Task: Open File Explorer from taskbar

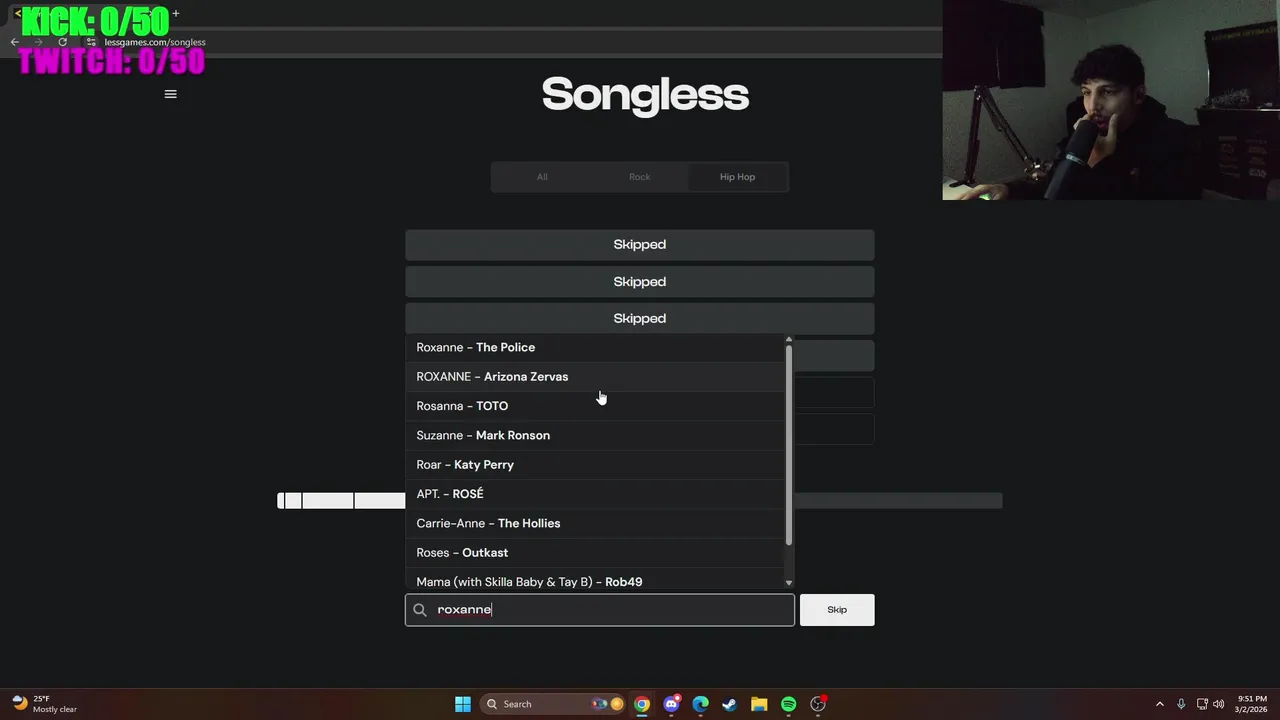Action: pos(759,704)
